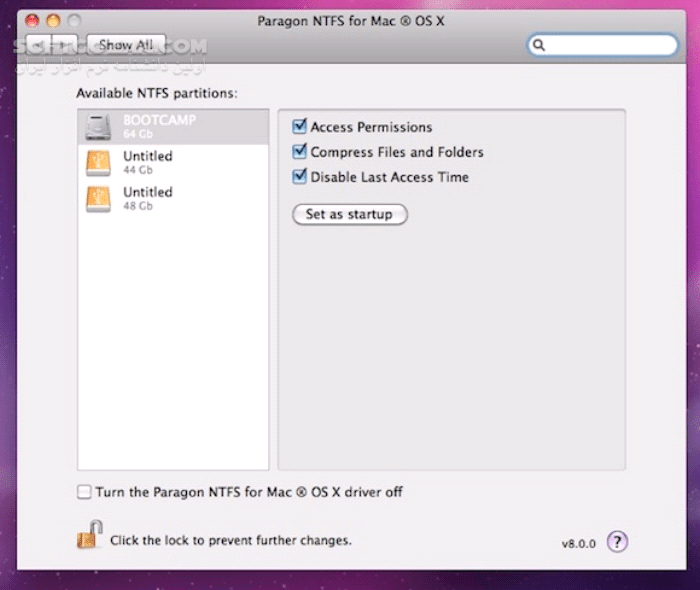Check Turn the Paragon NTFS driver off
The width and height of the screenshot is (700, 590).
coord(84,492)
